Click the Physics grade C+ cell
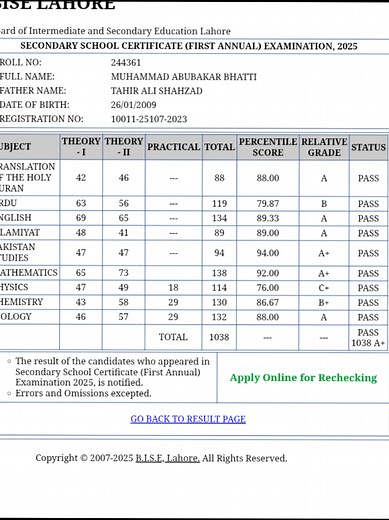The height and width of the screenshot is (520, 389). click(x=324, y=288)
